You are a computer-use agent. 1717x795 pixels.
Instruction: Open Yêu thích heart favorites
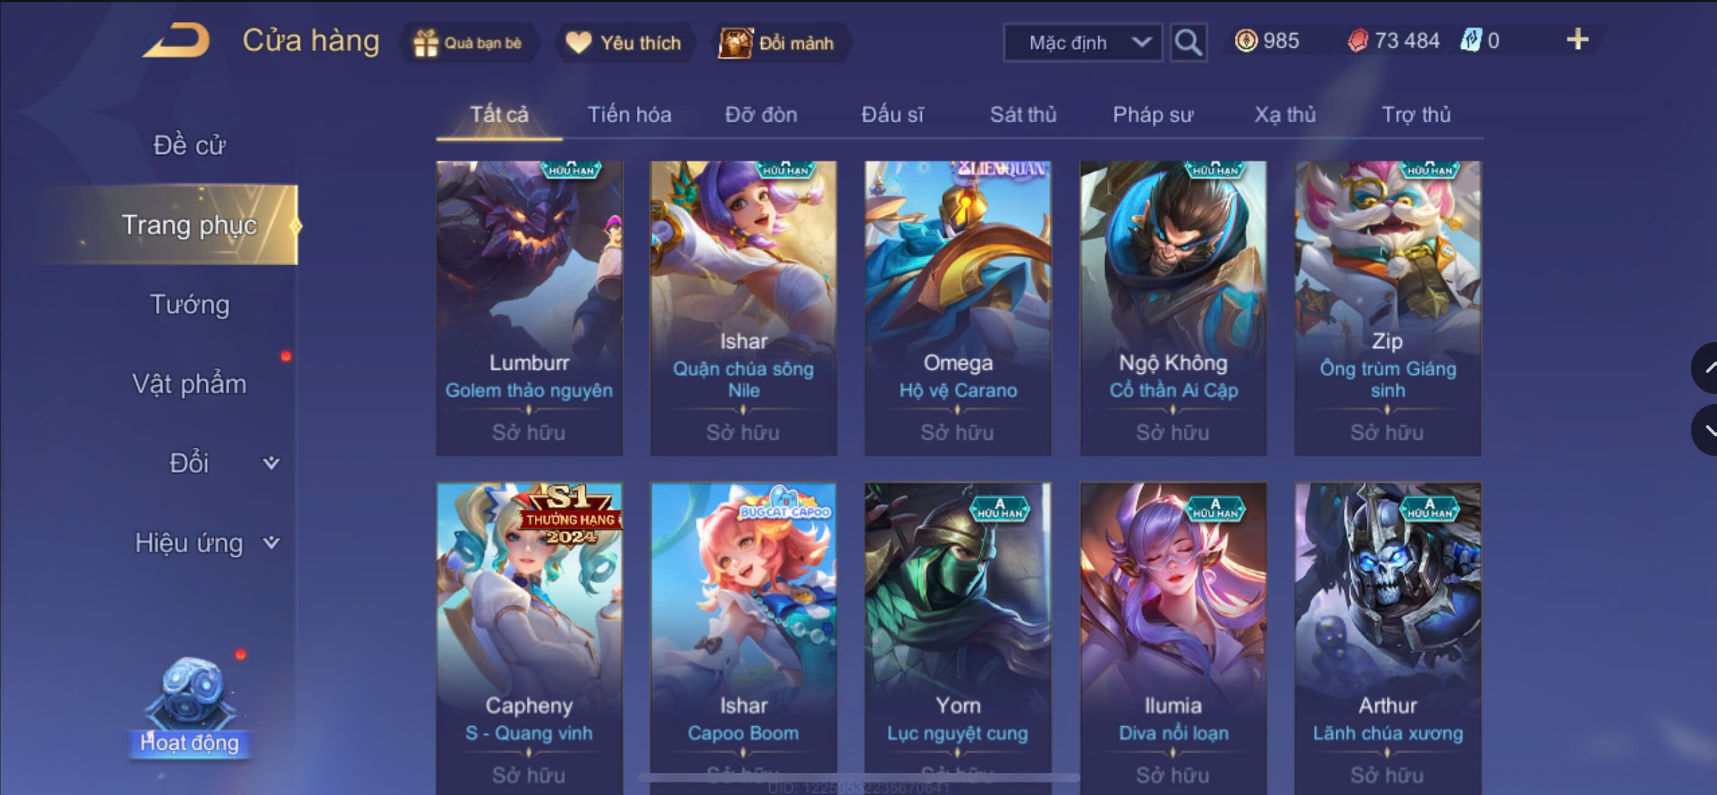click(x=624, y=43)
